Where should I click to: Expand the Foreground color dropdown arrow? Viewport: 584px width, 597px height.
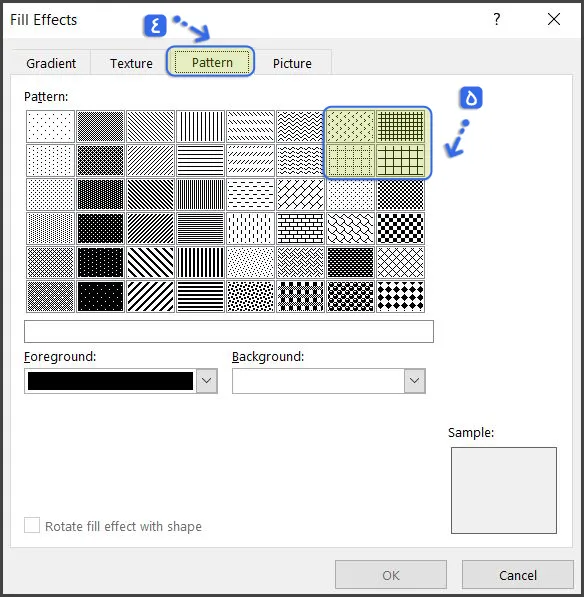(x=207, y=380)
